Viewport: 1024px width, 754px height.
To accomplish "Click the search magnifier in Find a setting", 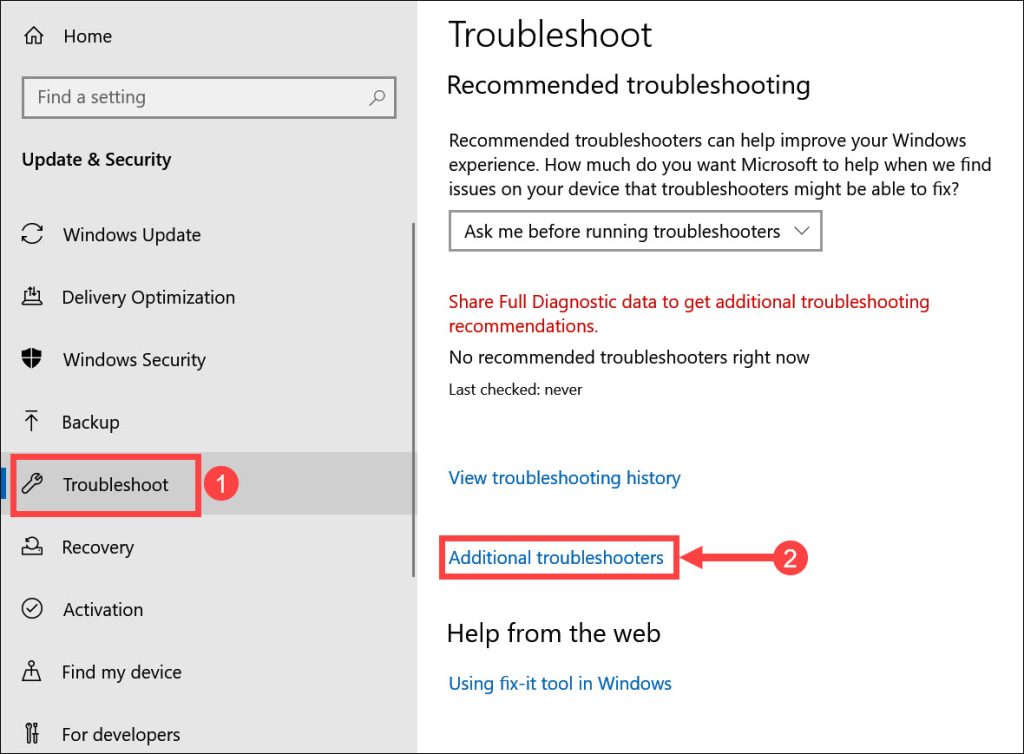I will pyautogui.click(x=377, y=97).
